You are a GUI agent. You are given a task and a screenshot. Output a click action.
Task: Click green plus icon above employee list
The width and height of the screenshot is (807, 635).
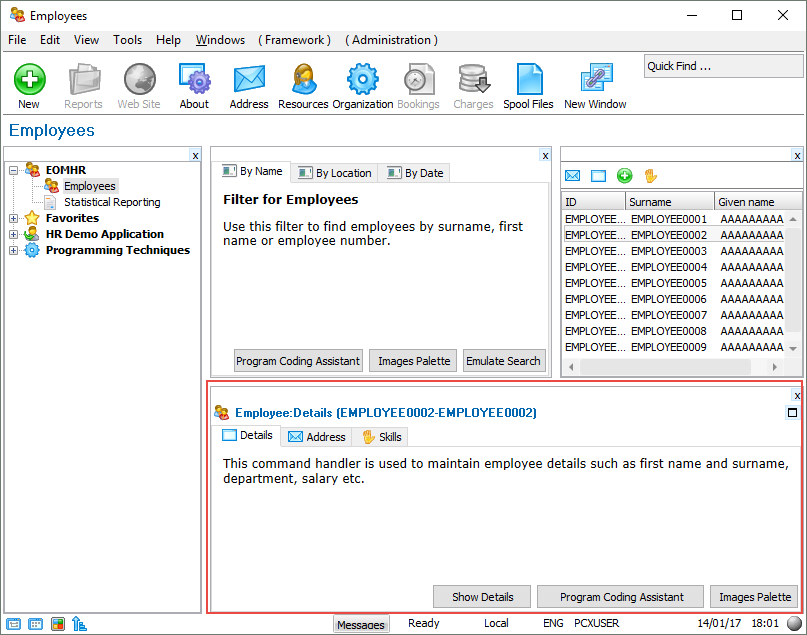coord(625,176)
